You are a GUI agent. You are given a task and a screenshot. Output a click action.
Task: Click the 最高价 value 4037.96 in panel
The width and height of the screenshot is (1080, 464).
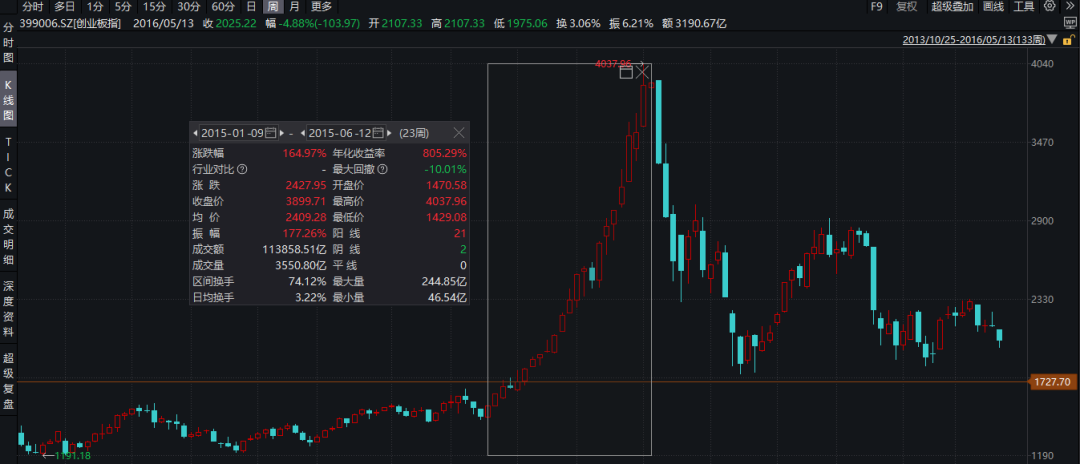click(446, 201)
